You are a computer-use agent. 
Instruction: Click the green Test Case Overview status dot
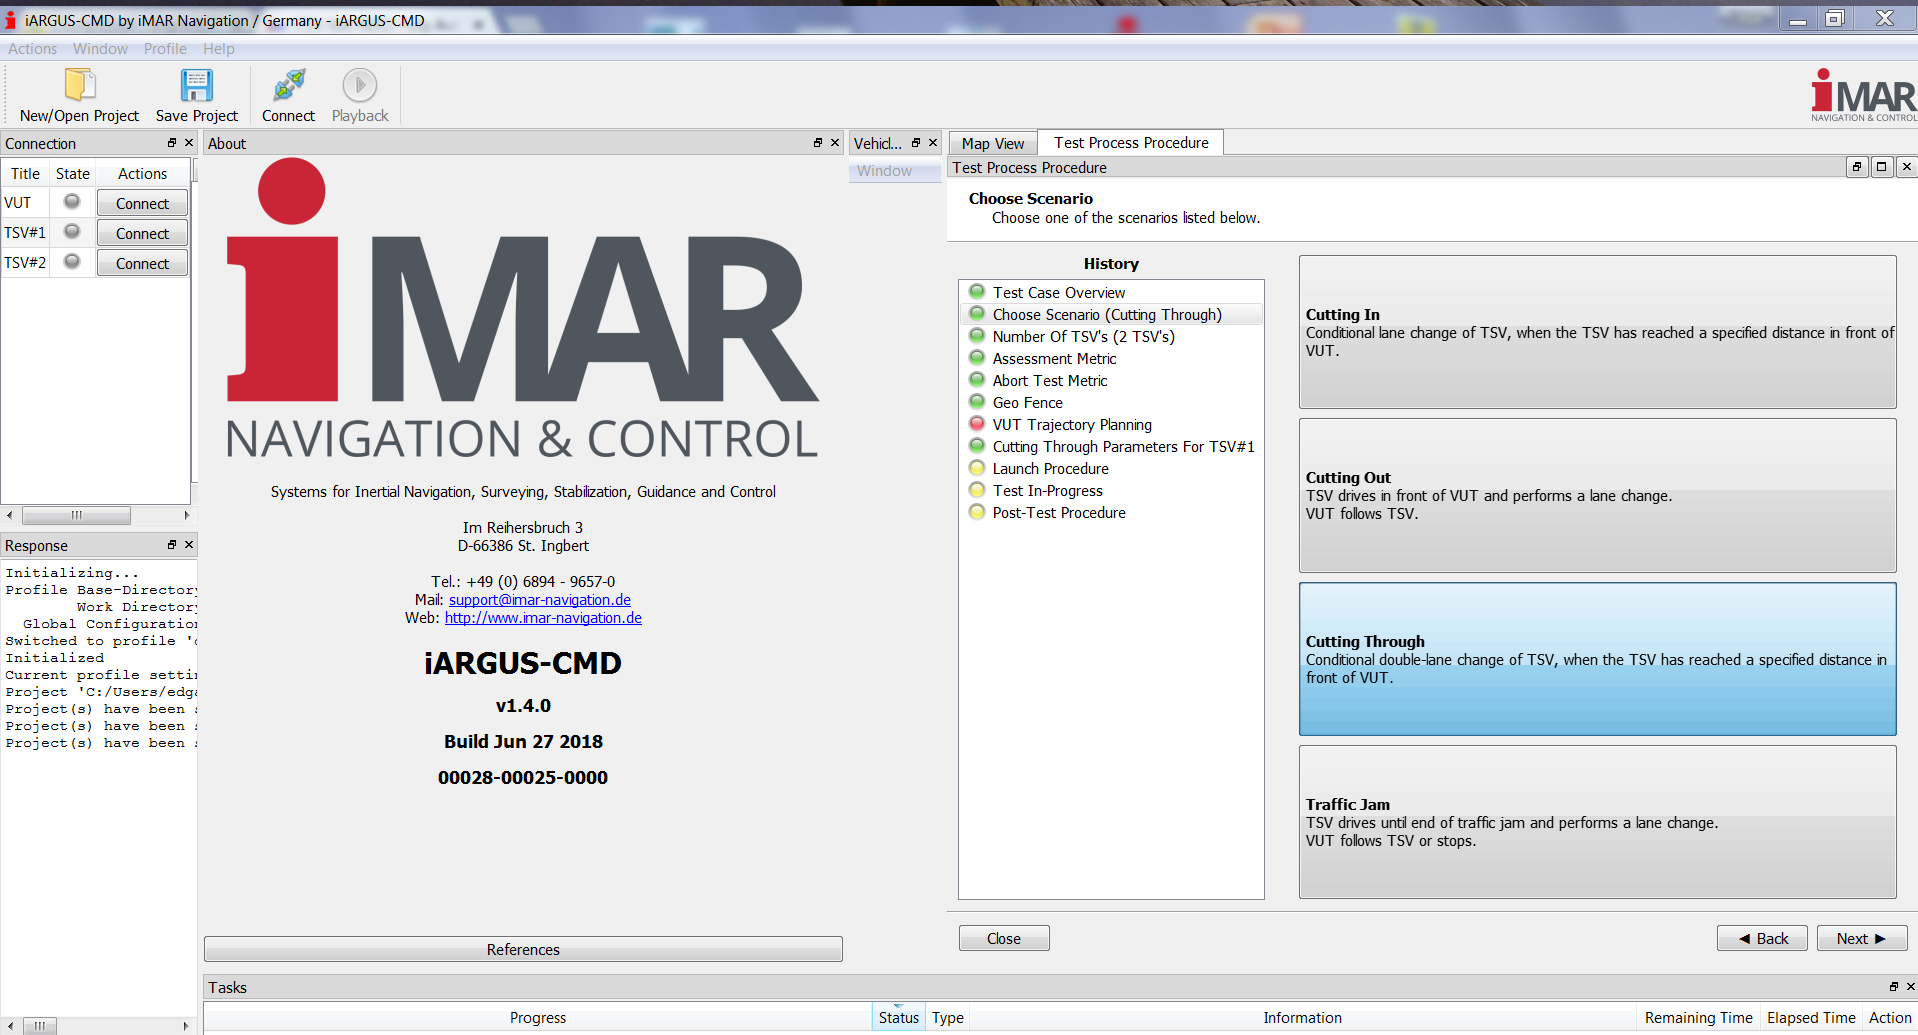click(x=977, y=292)
